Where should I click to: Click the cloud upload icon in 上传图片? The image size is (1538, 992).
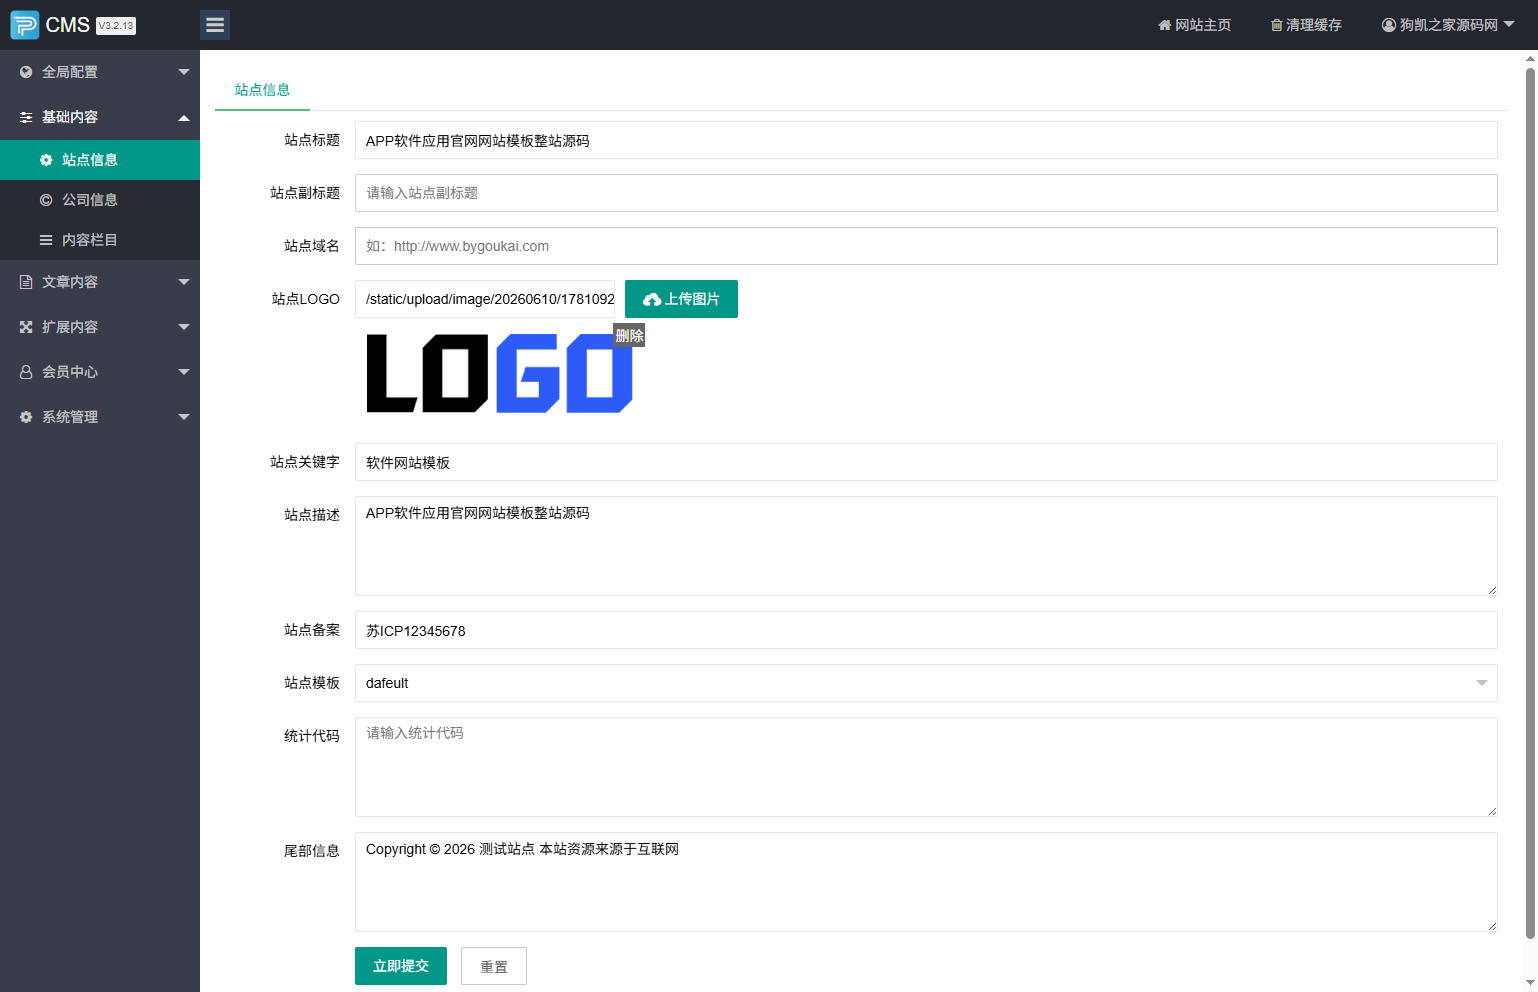click(652, 300)
